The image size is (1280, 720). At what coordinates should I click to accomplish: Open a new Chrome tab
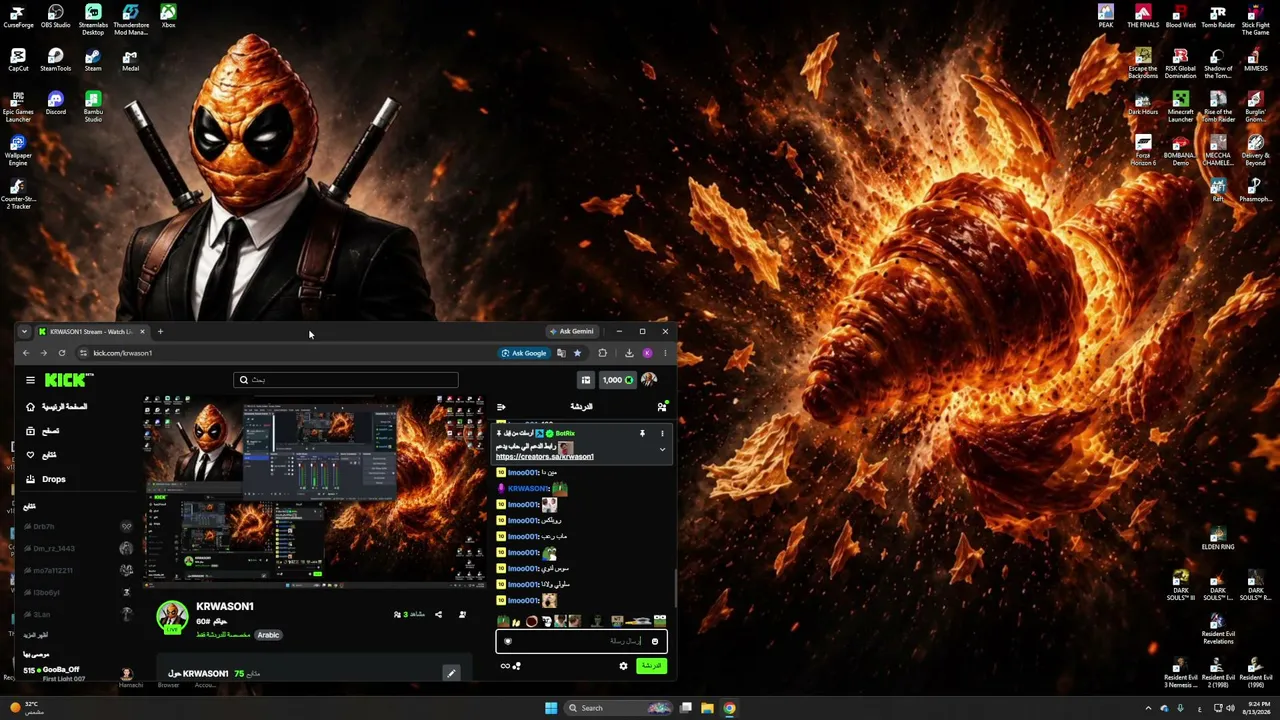pyautogui.click(x=160, y=332)
